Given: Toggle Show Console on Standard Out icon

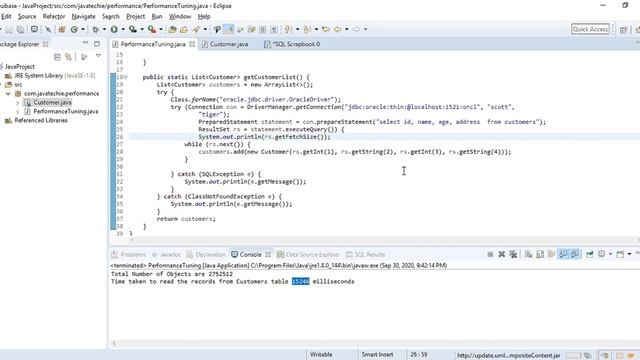Looking at the screenshot, I should coord(563,254).
